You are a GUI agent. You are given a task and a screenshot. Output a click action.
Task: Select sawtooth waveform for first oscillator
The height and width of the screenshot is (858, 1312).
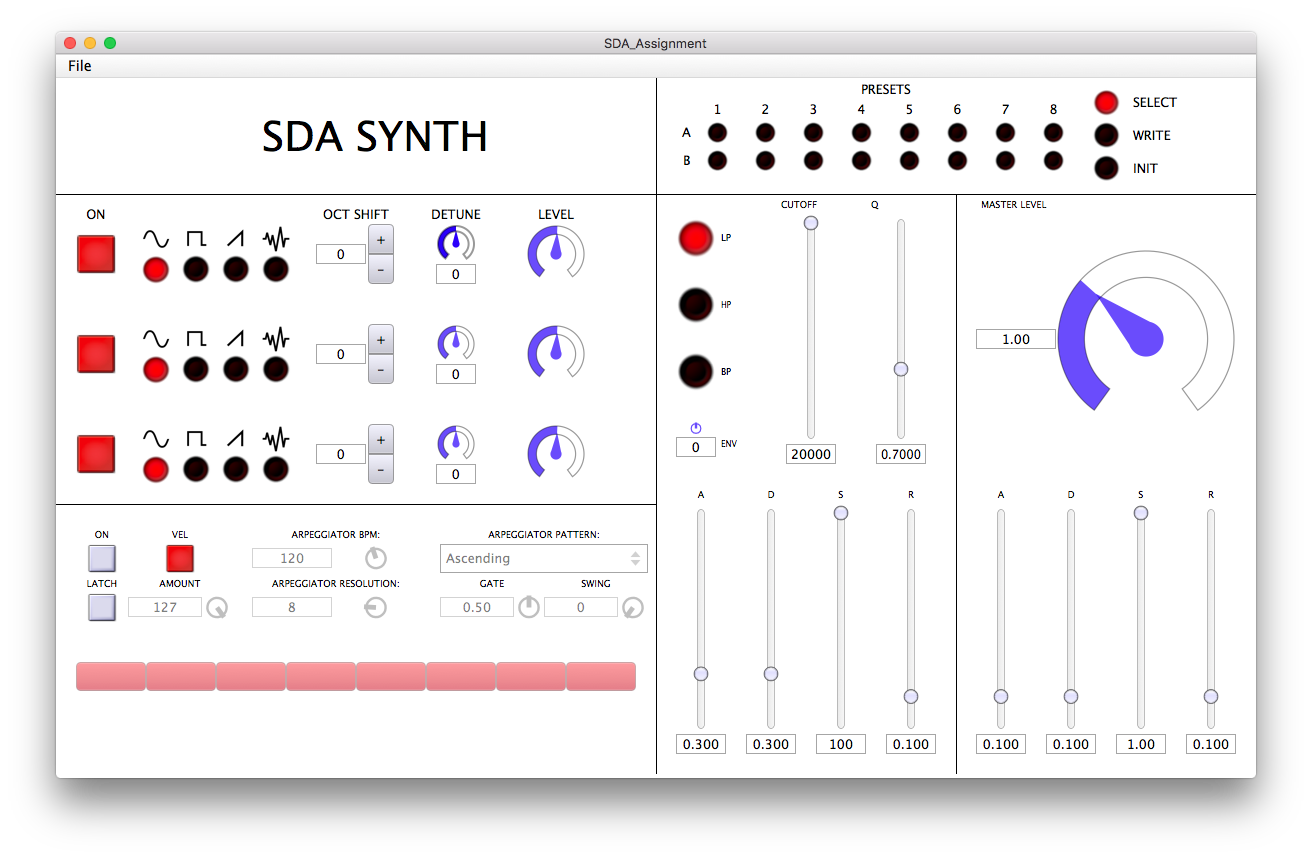tap(236, 269)
